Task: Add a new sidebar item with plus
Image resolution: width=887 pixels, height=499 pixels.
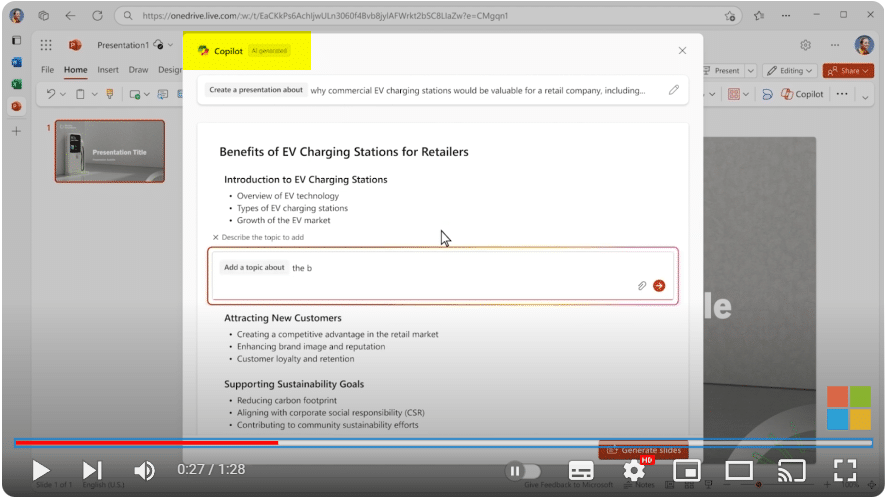Action: click(16, 131)
